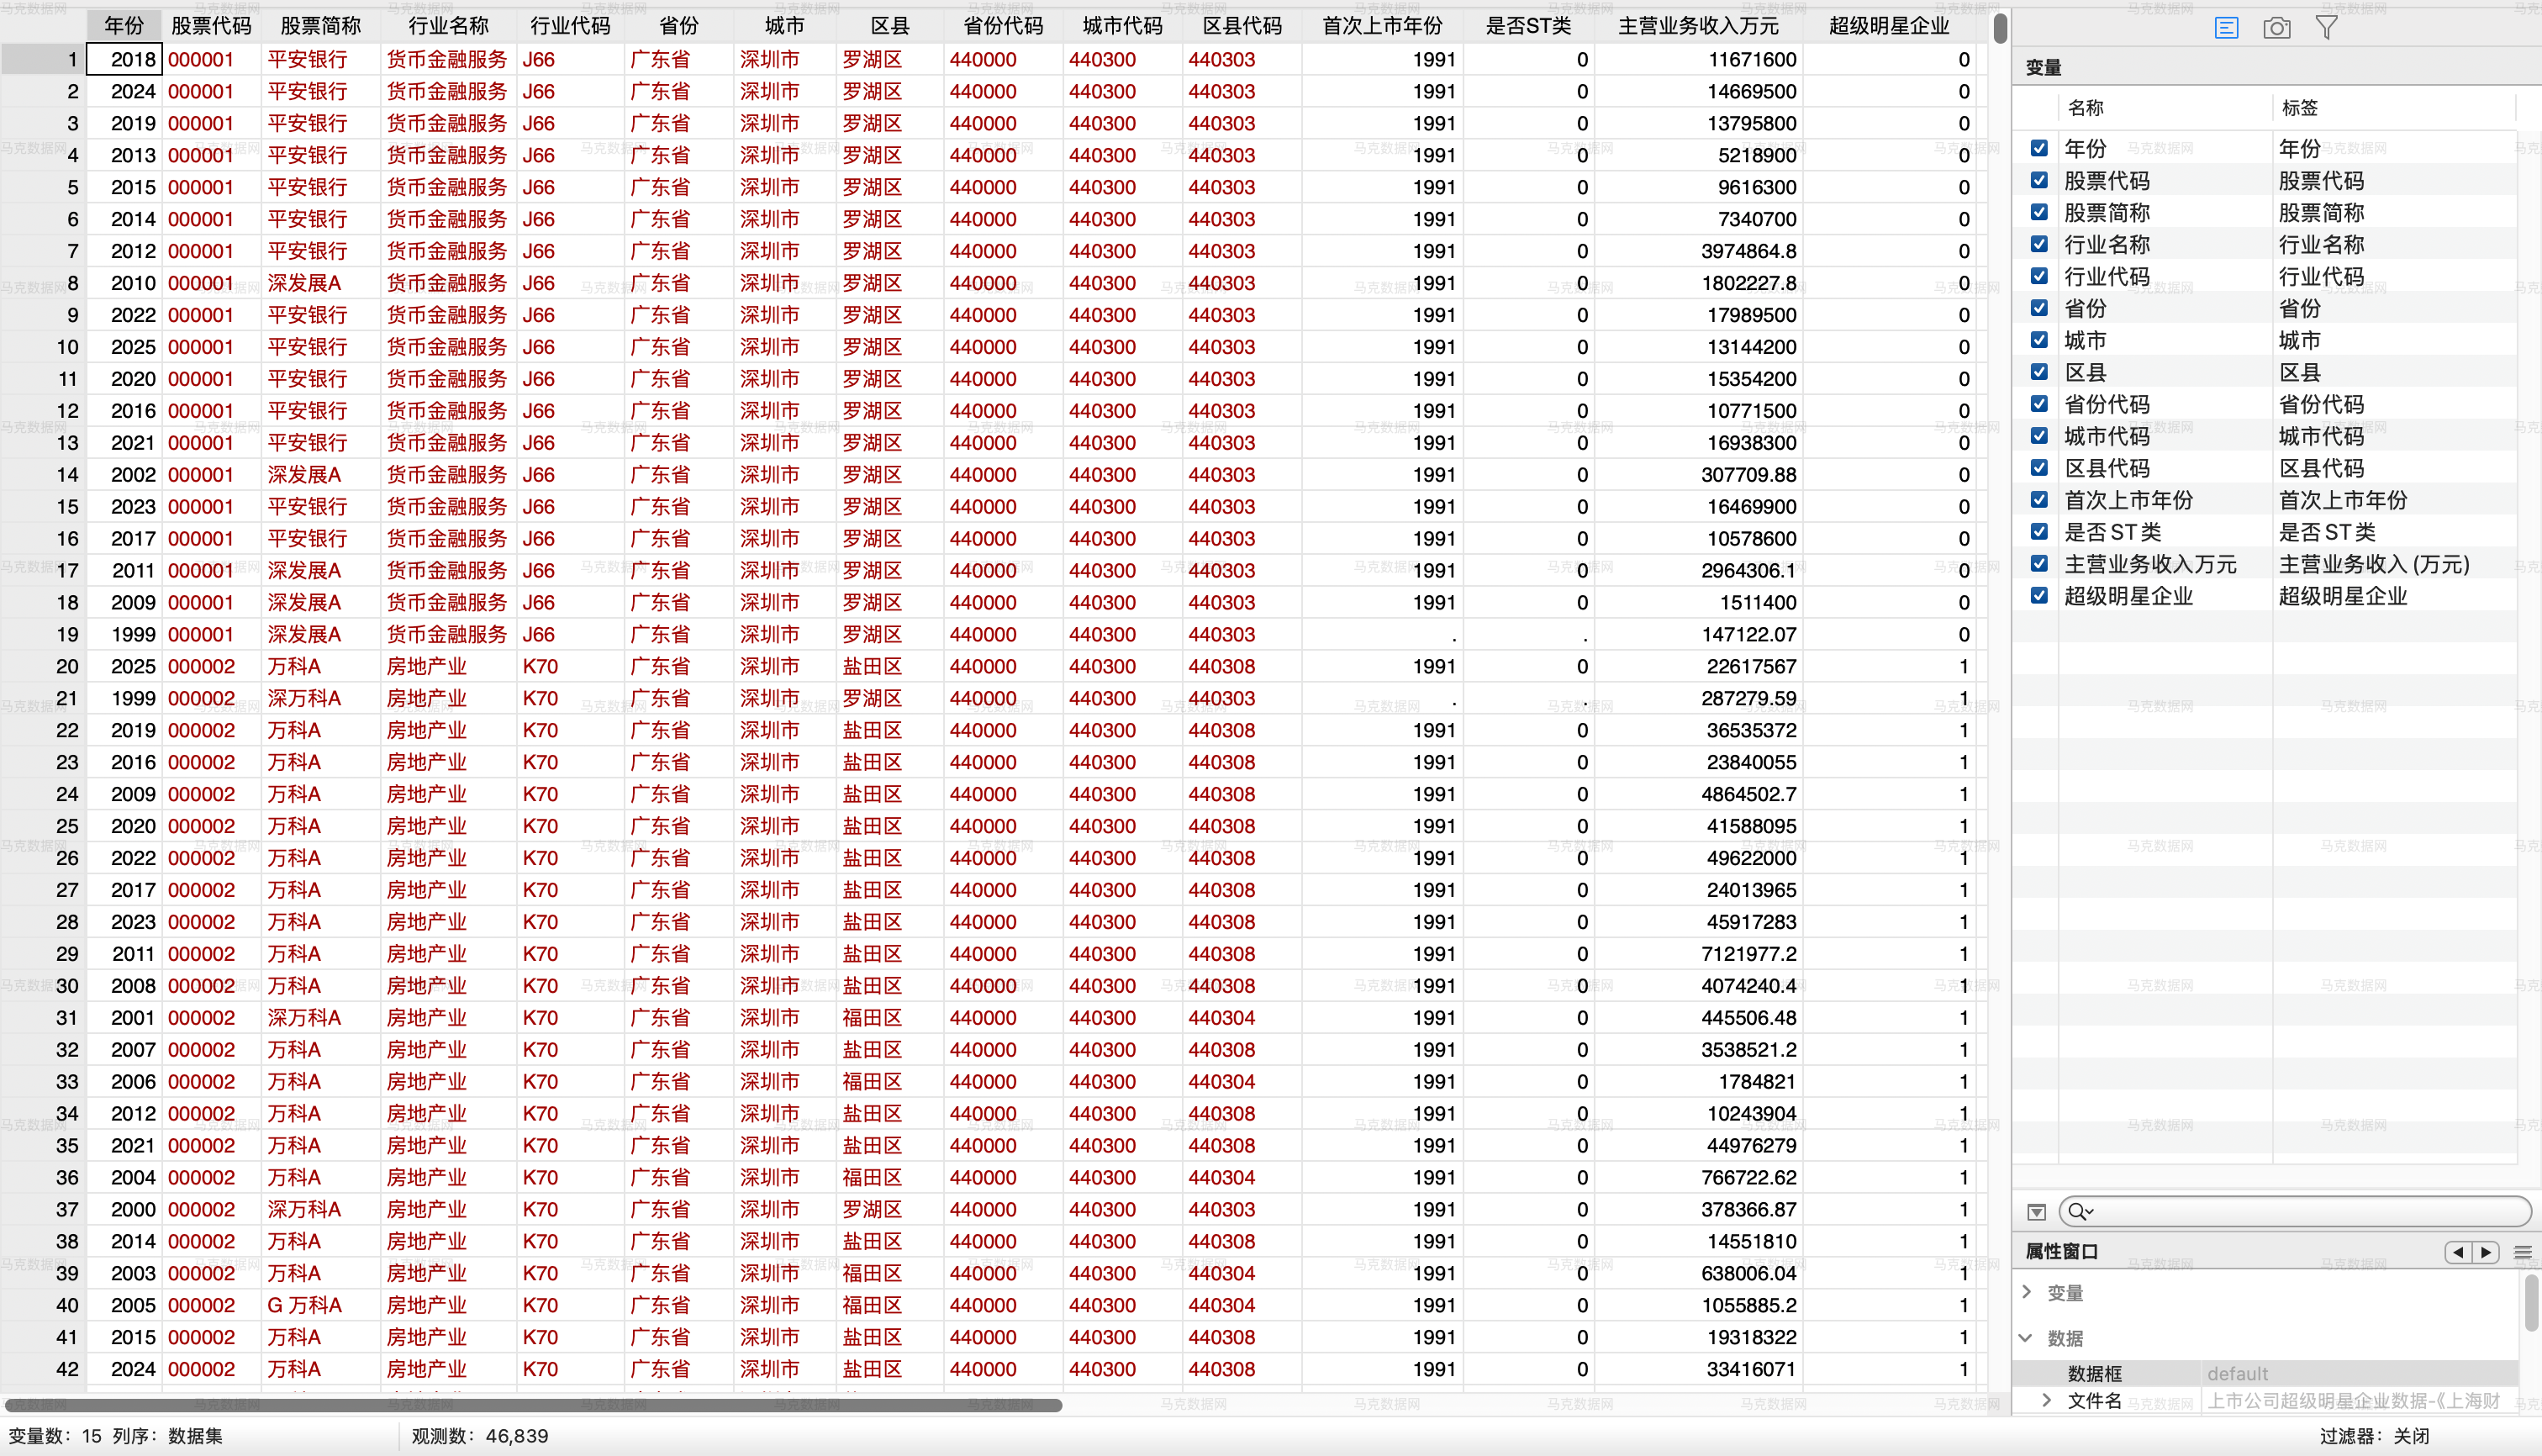Uncheck the 区县 variable checkbox
2542x1456 pixels.
[x=2039, y=372]
